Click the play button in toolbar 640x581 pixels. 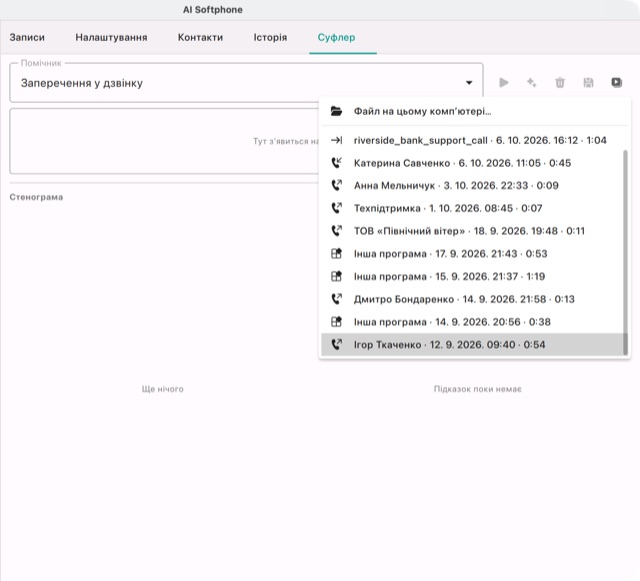(x=504, y=82)
